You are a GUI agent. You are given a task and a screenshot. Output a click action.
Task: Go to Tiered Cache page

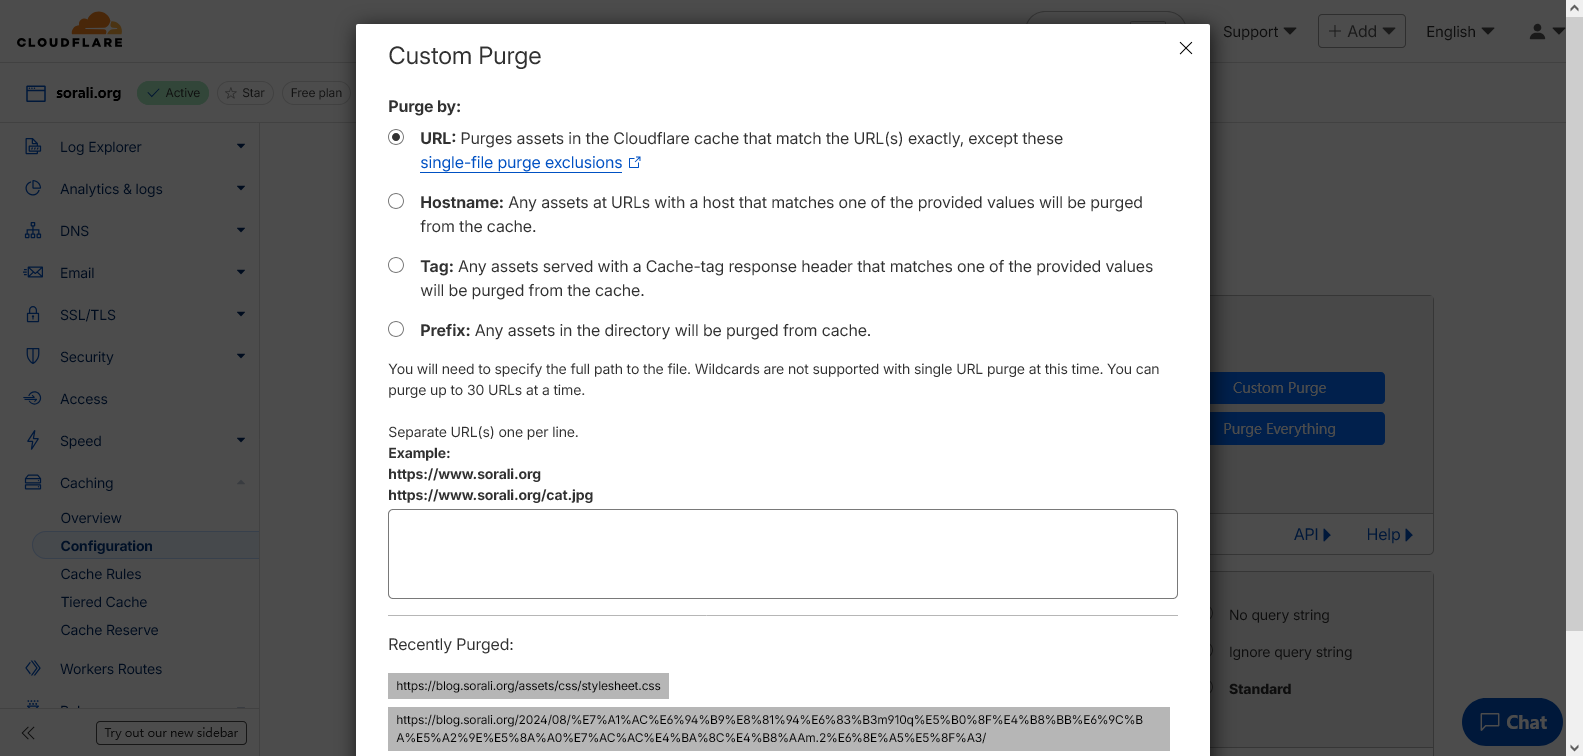[x=104, y=602]
